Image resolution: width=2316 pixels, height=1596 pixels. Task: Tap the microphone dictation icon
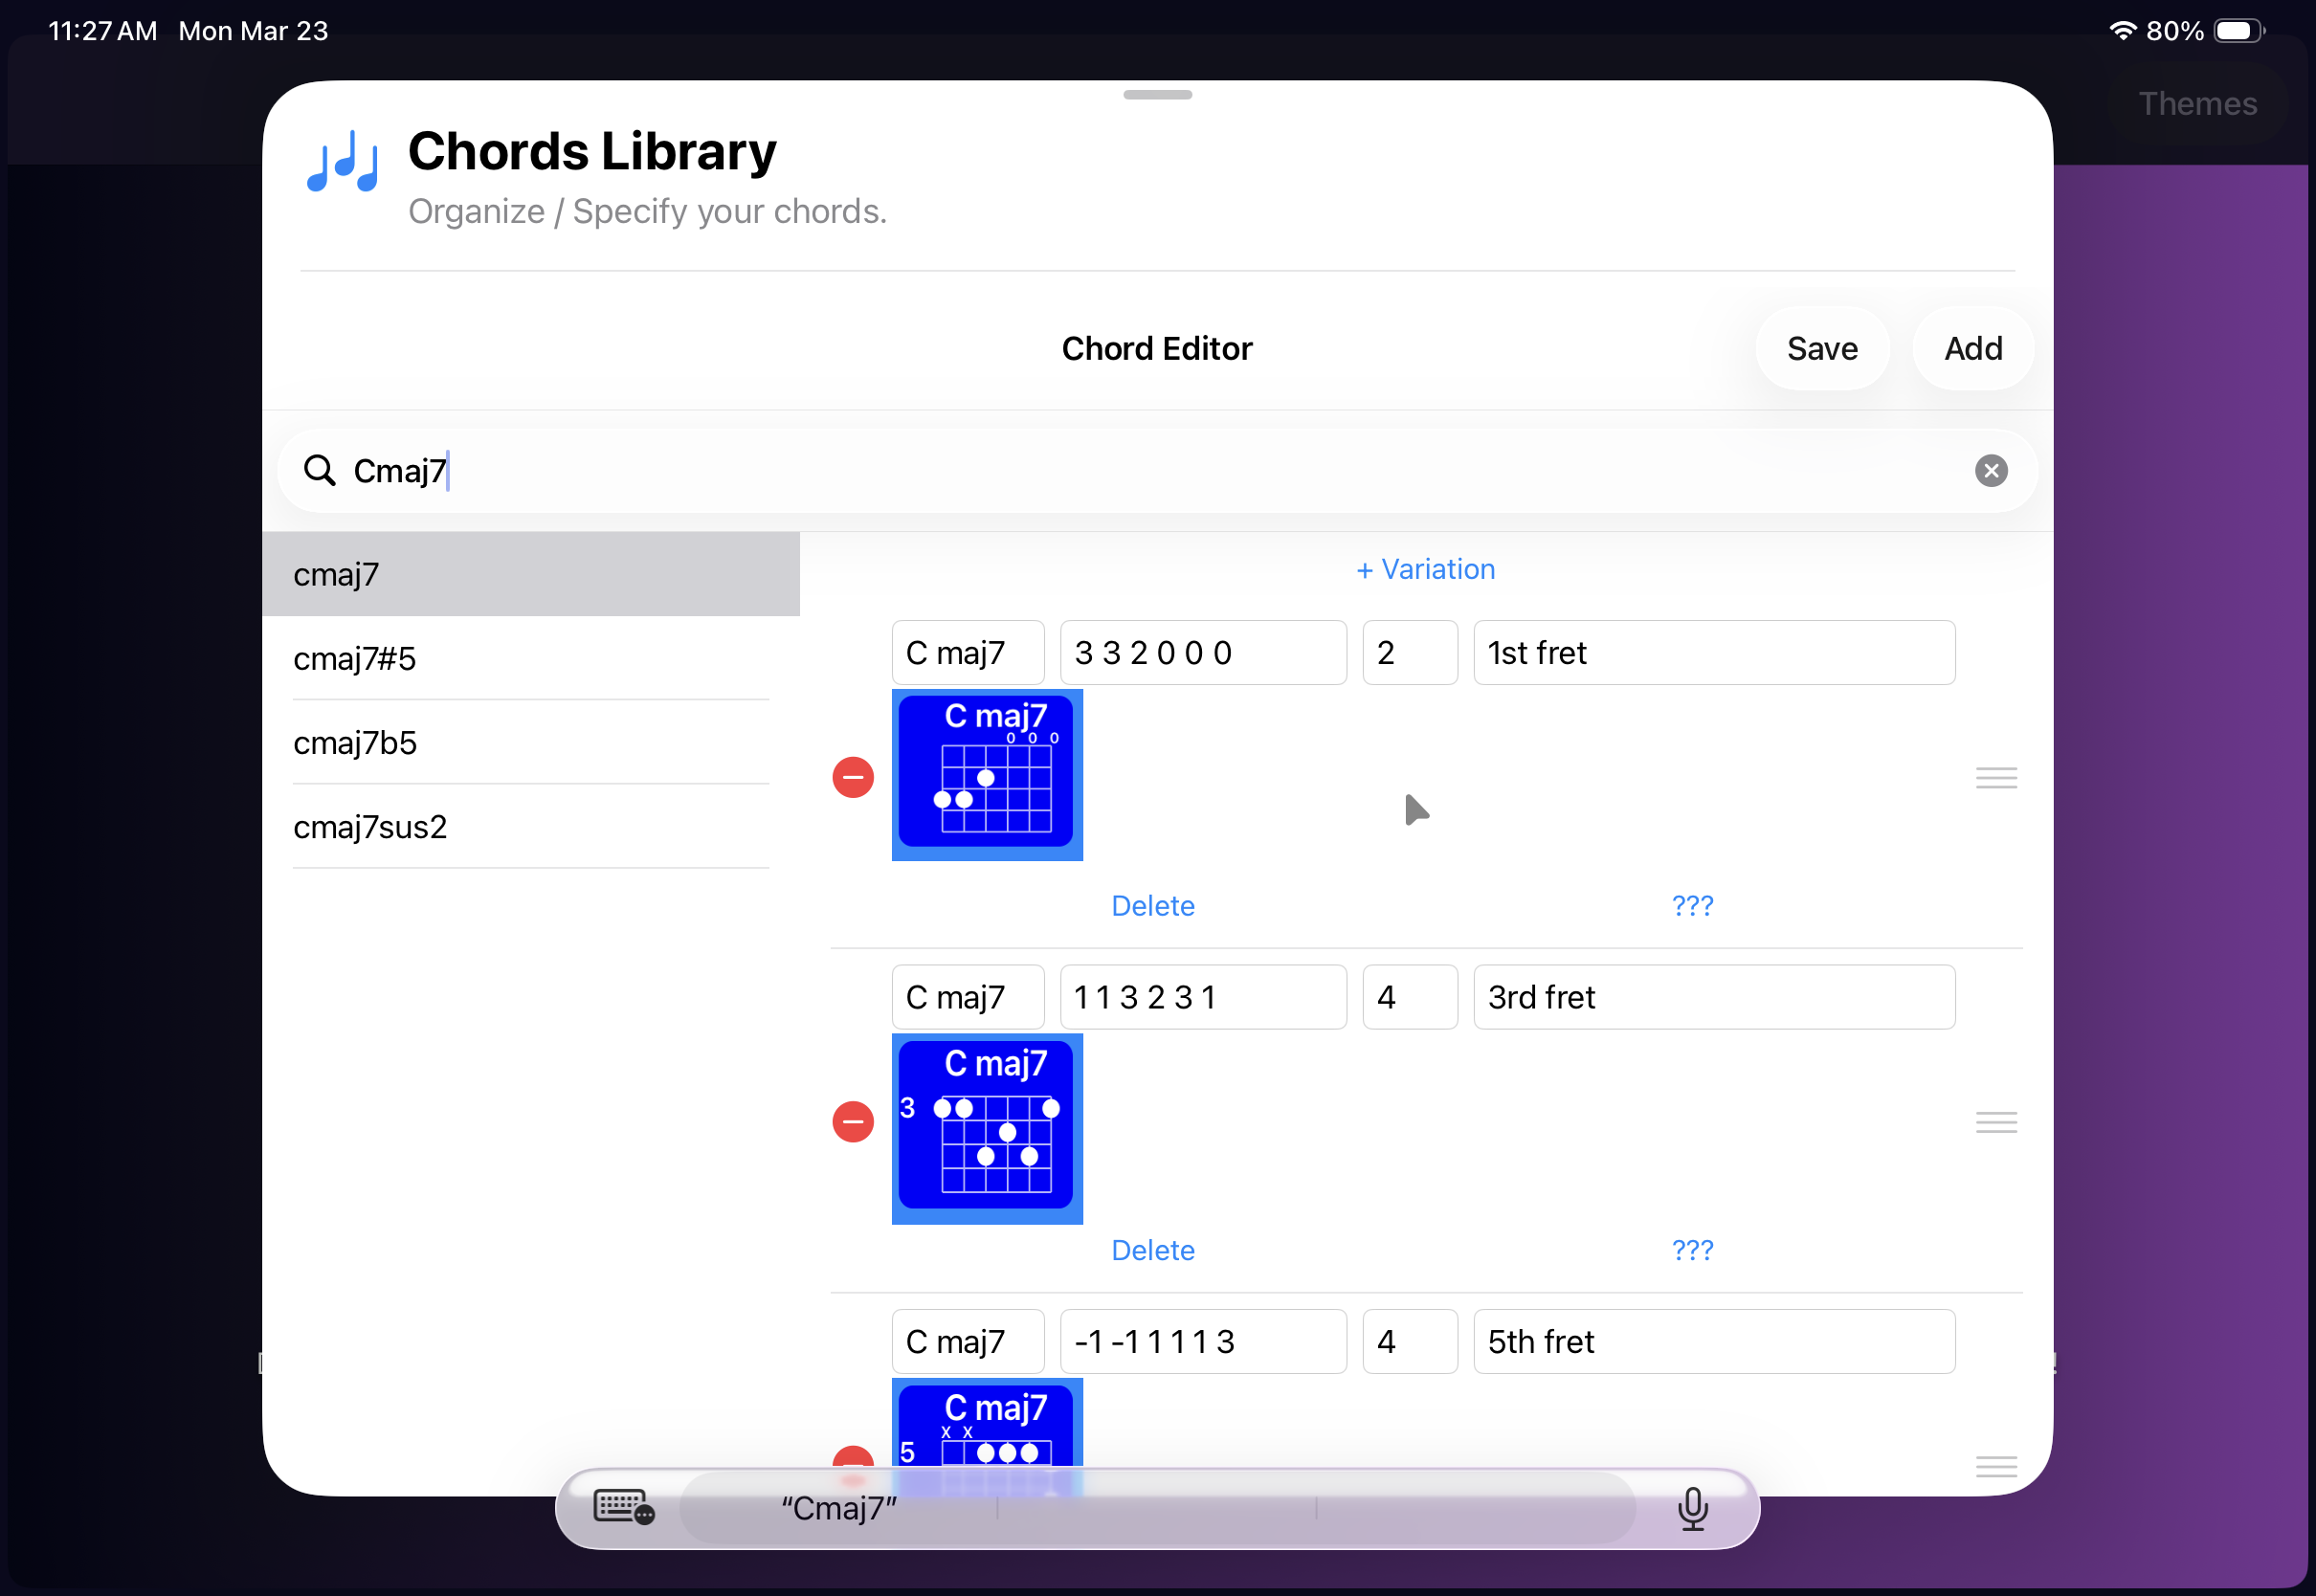point(1691,1507)
